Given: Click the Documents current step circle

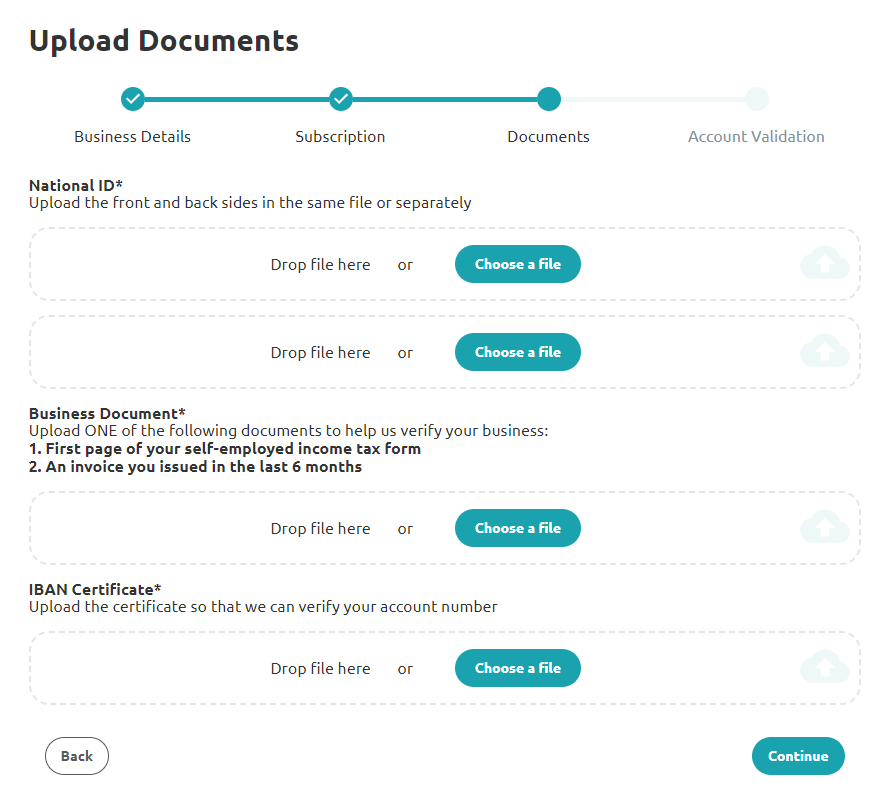Looking at the screenshot, I should point(549,99).
